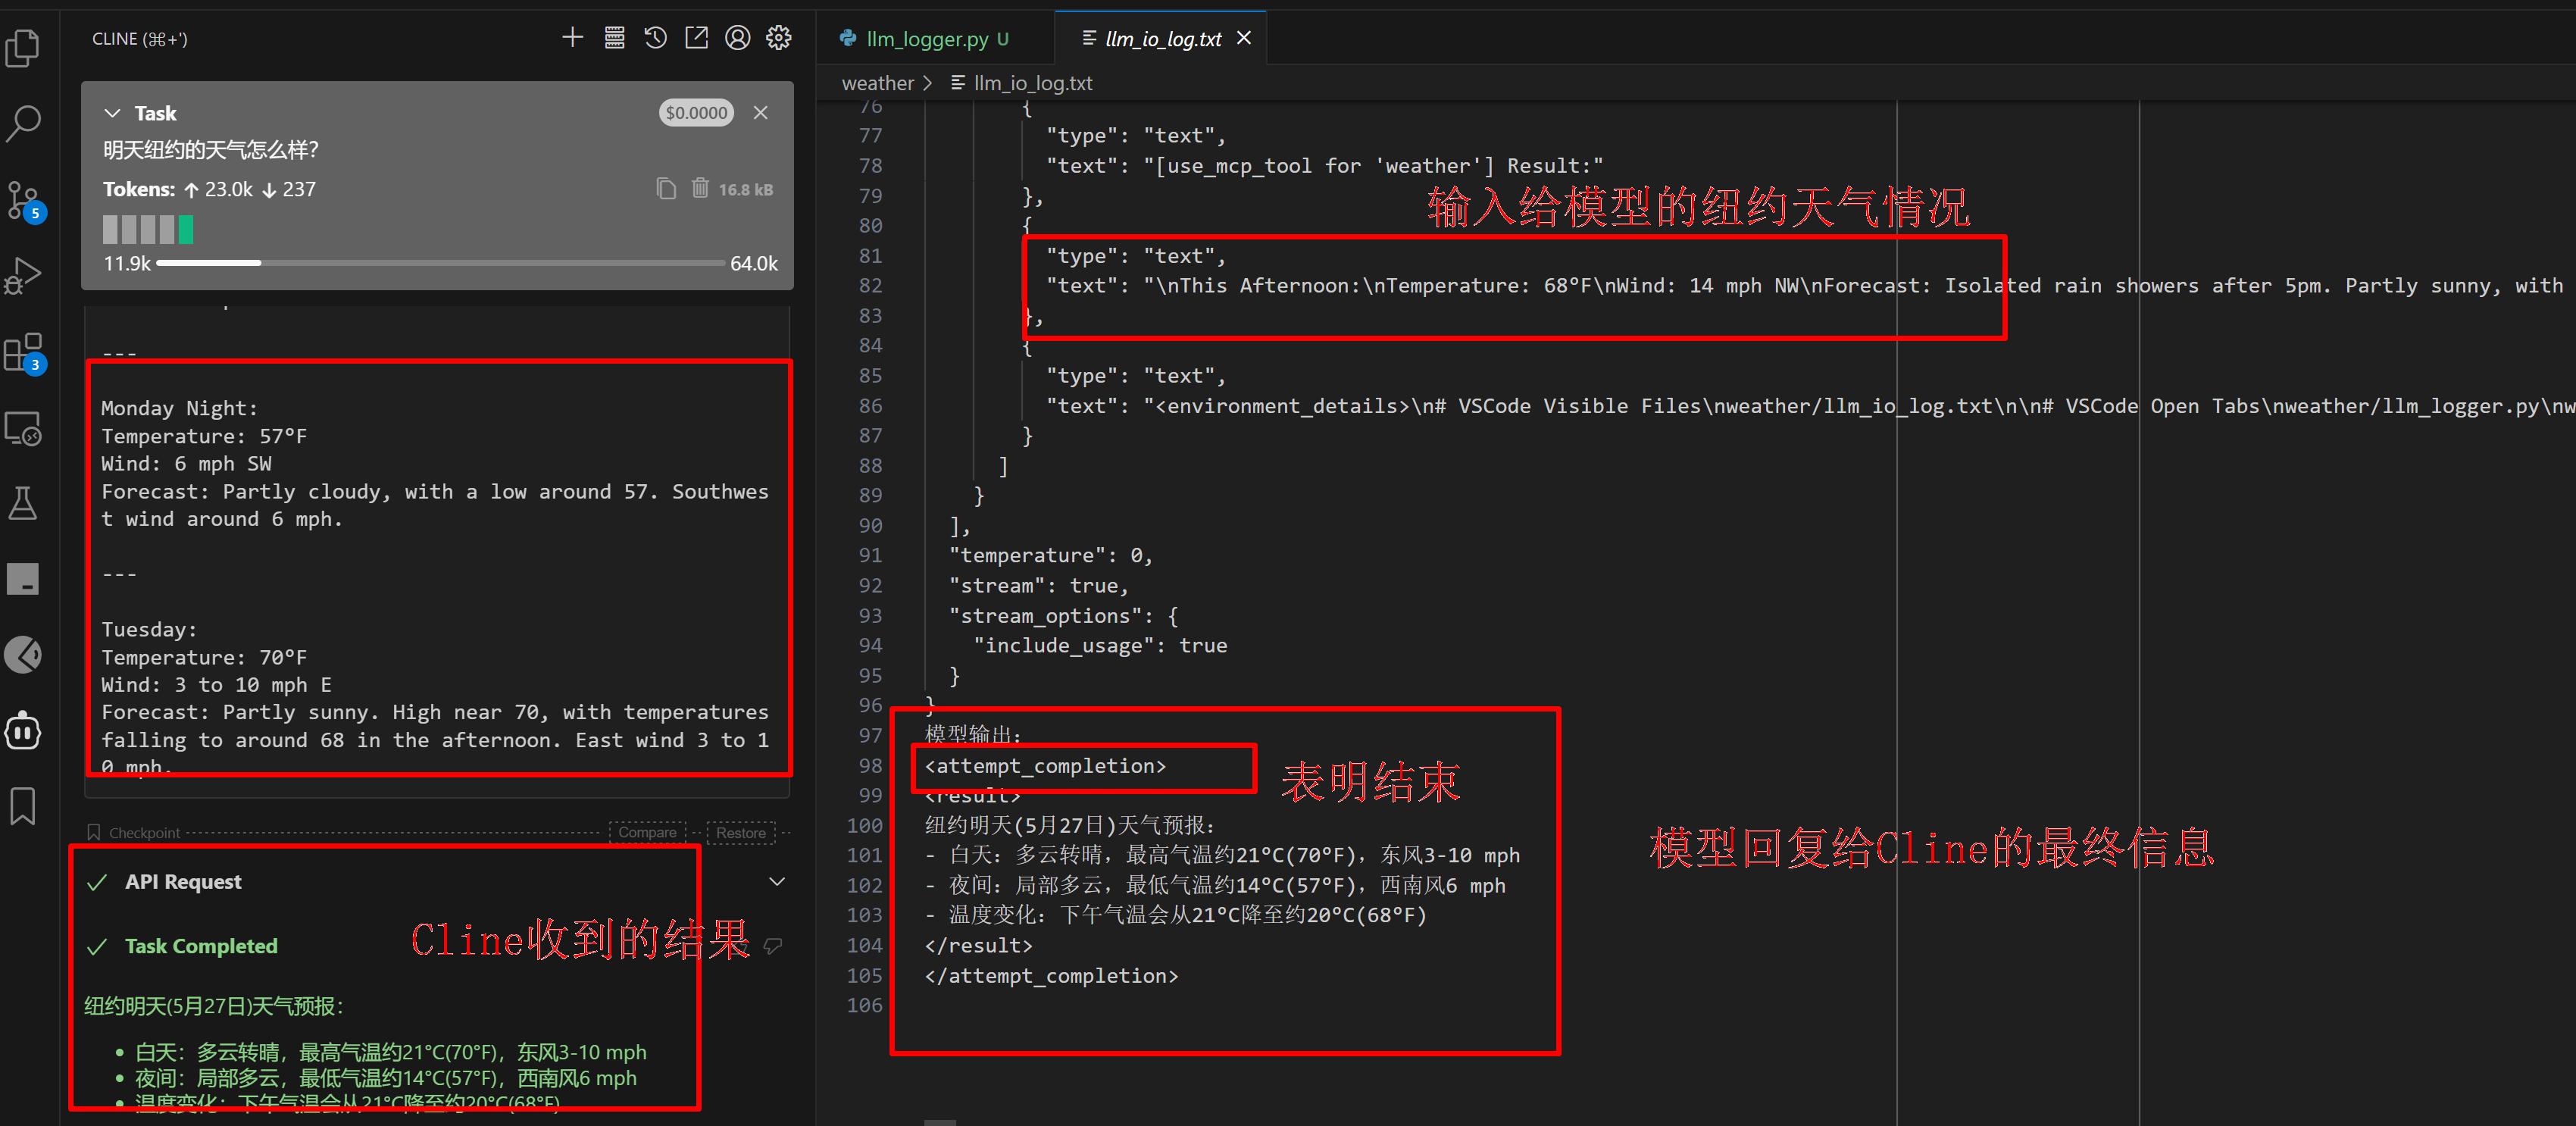
Task: Expand the API Request details
Action: [777, 881]
